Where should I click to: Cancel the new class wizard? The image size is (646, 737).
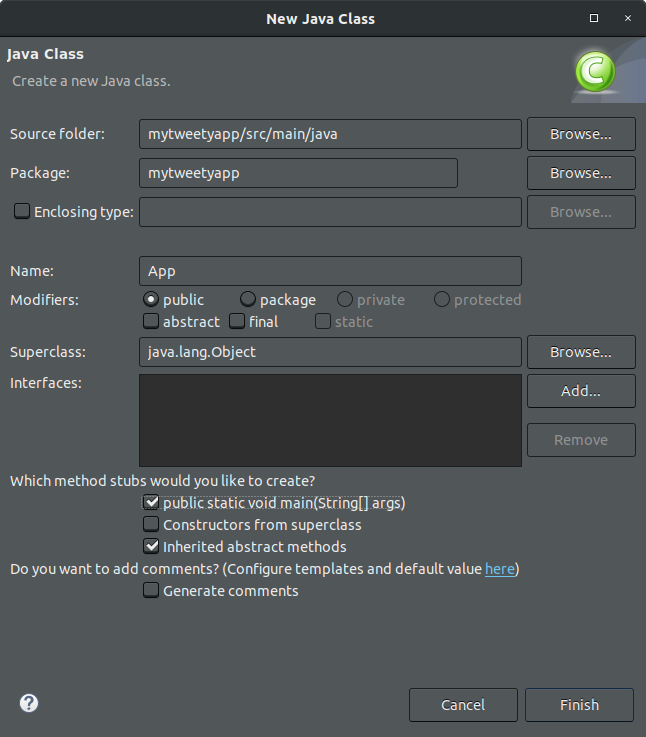click(463, 705)
